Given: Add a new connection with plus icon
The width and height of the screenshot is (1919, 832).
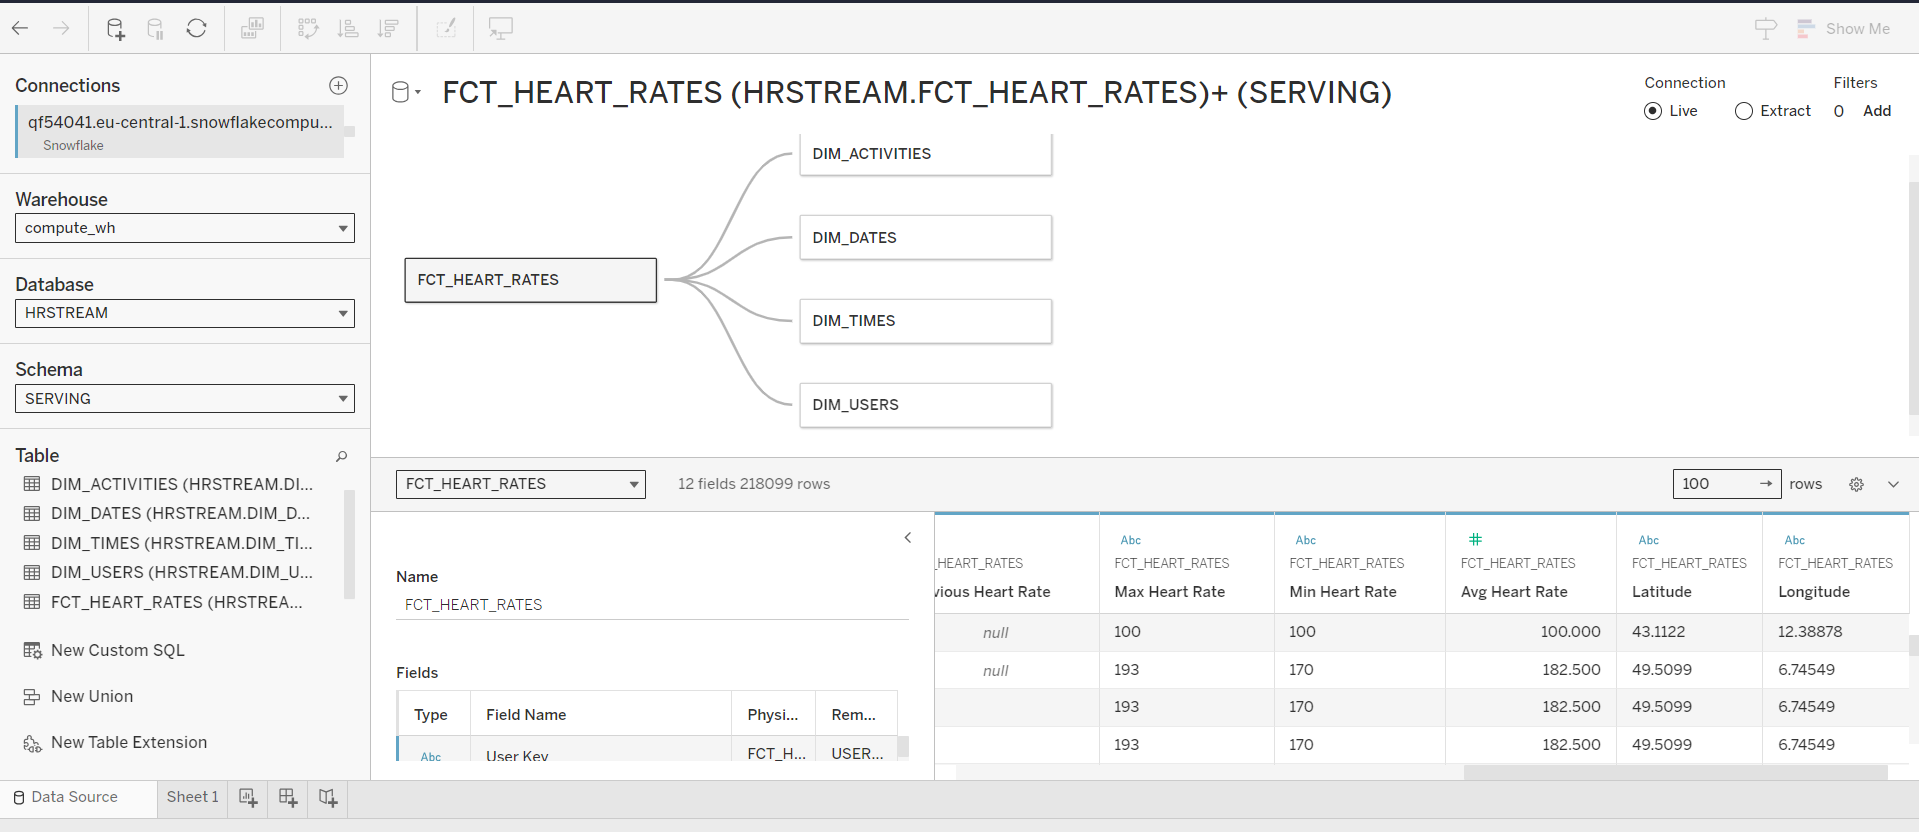Looking at the screenshot, I should click(339, 85).
